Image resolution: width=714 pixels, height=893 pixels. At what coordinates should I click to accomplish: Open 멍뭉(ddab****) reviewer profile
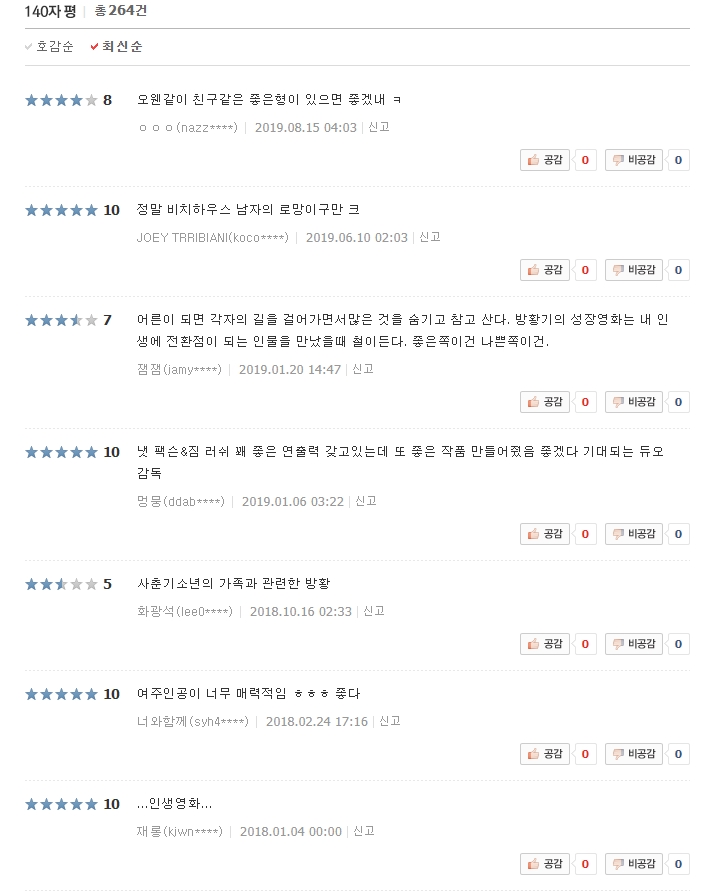pyautogui.click(x=180, y=502)
